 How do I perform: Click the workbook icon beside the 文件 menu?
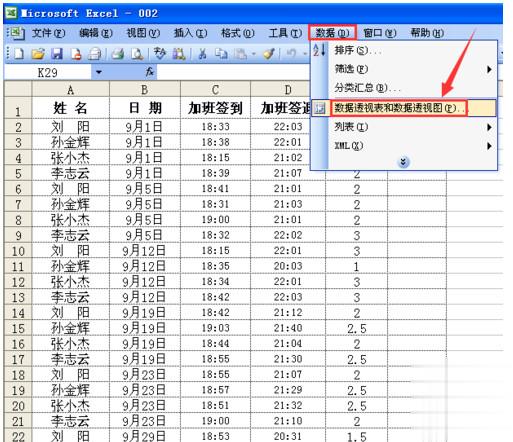pos(16,33)
